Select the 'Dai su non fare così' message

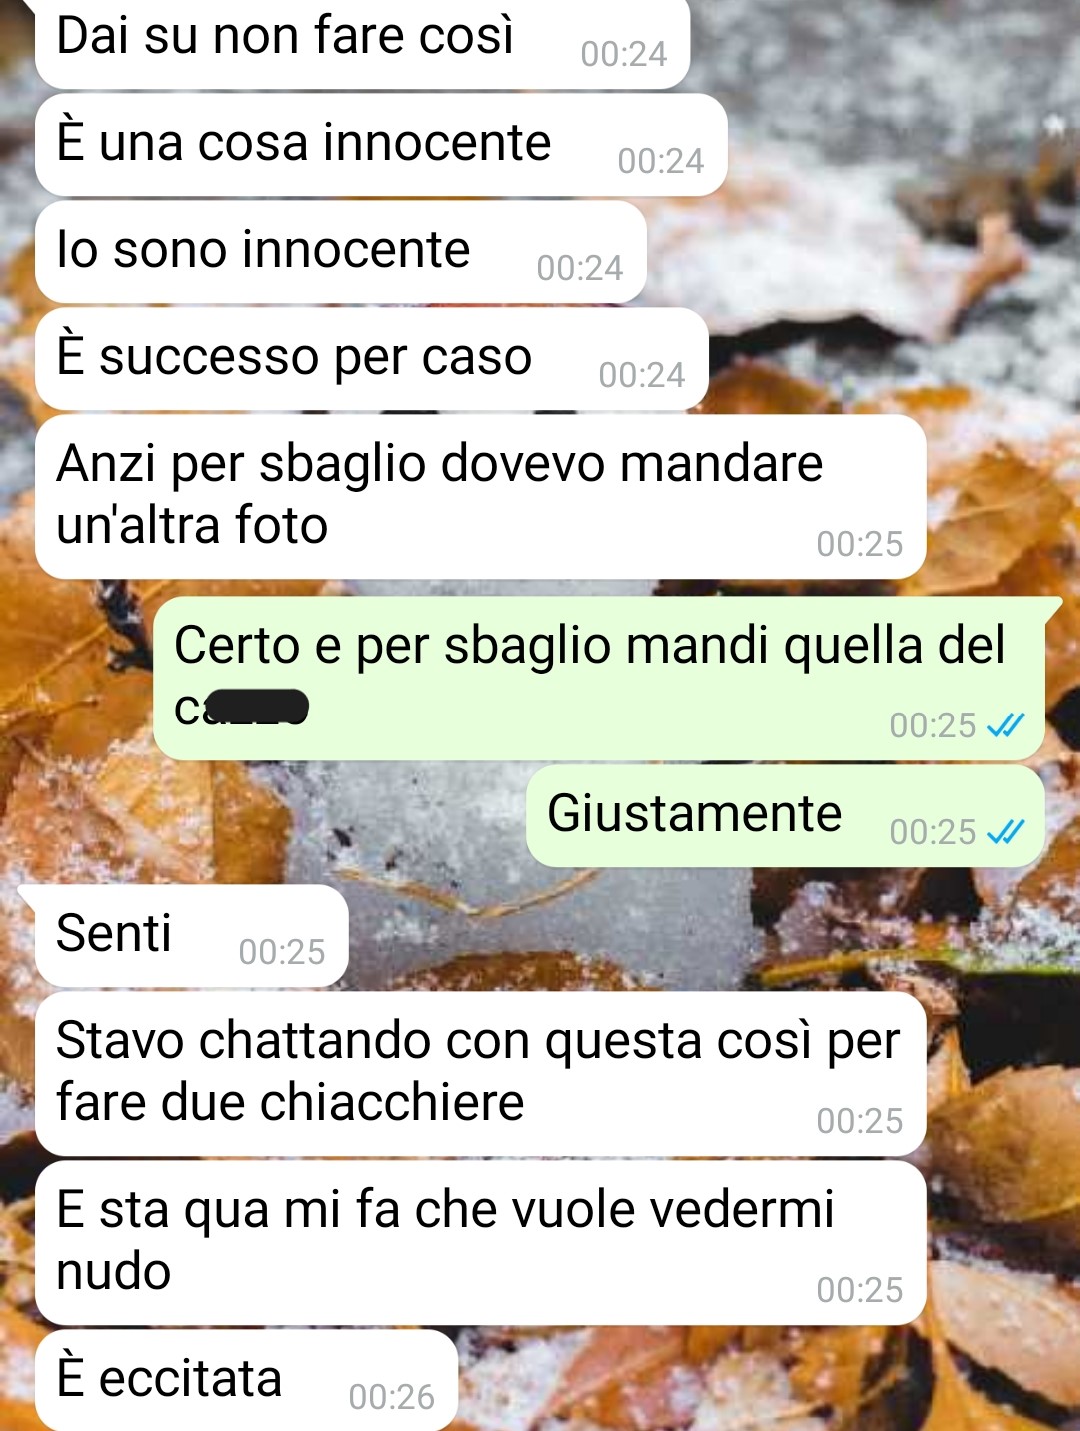click(362, 41)
